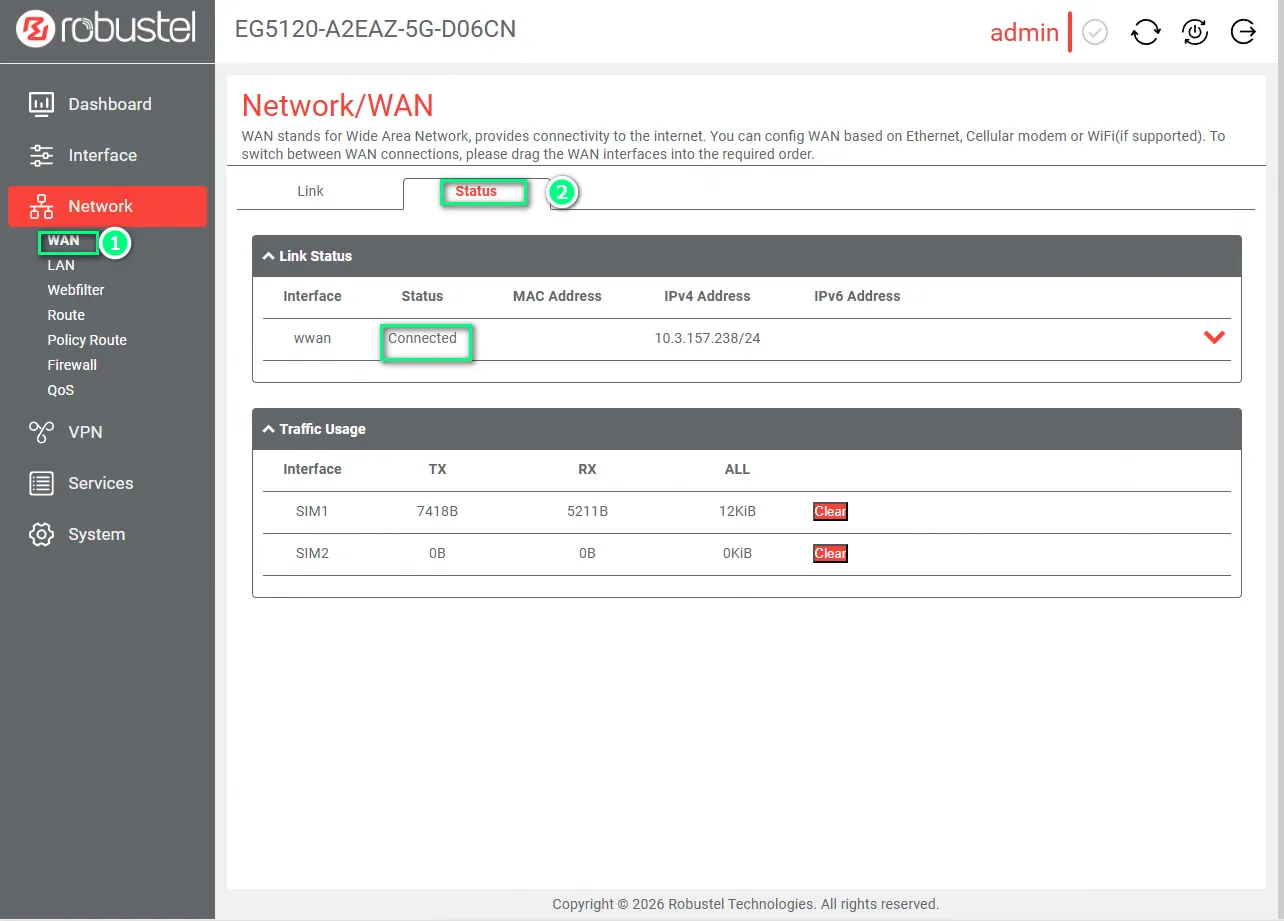
Task: Open Dashboard from the sidebar
Action: [108, 104]
